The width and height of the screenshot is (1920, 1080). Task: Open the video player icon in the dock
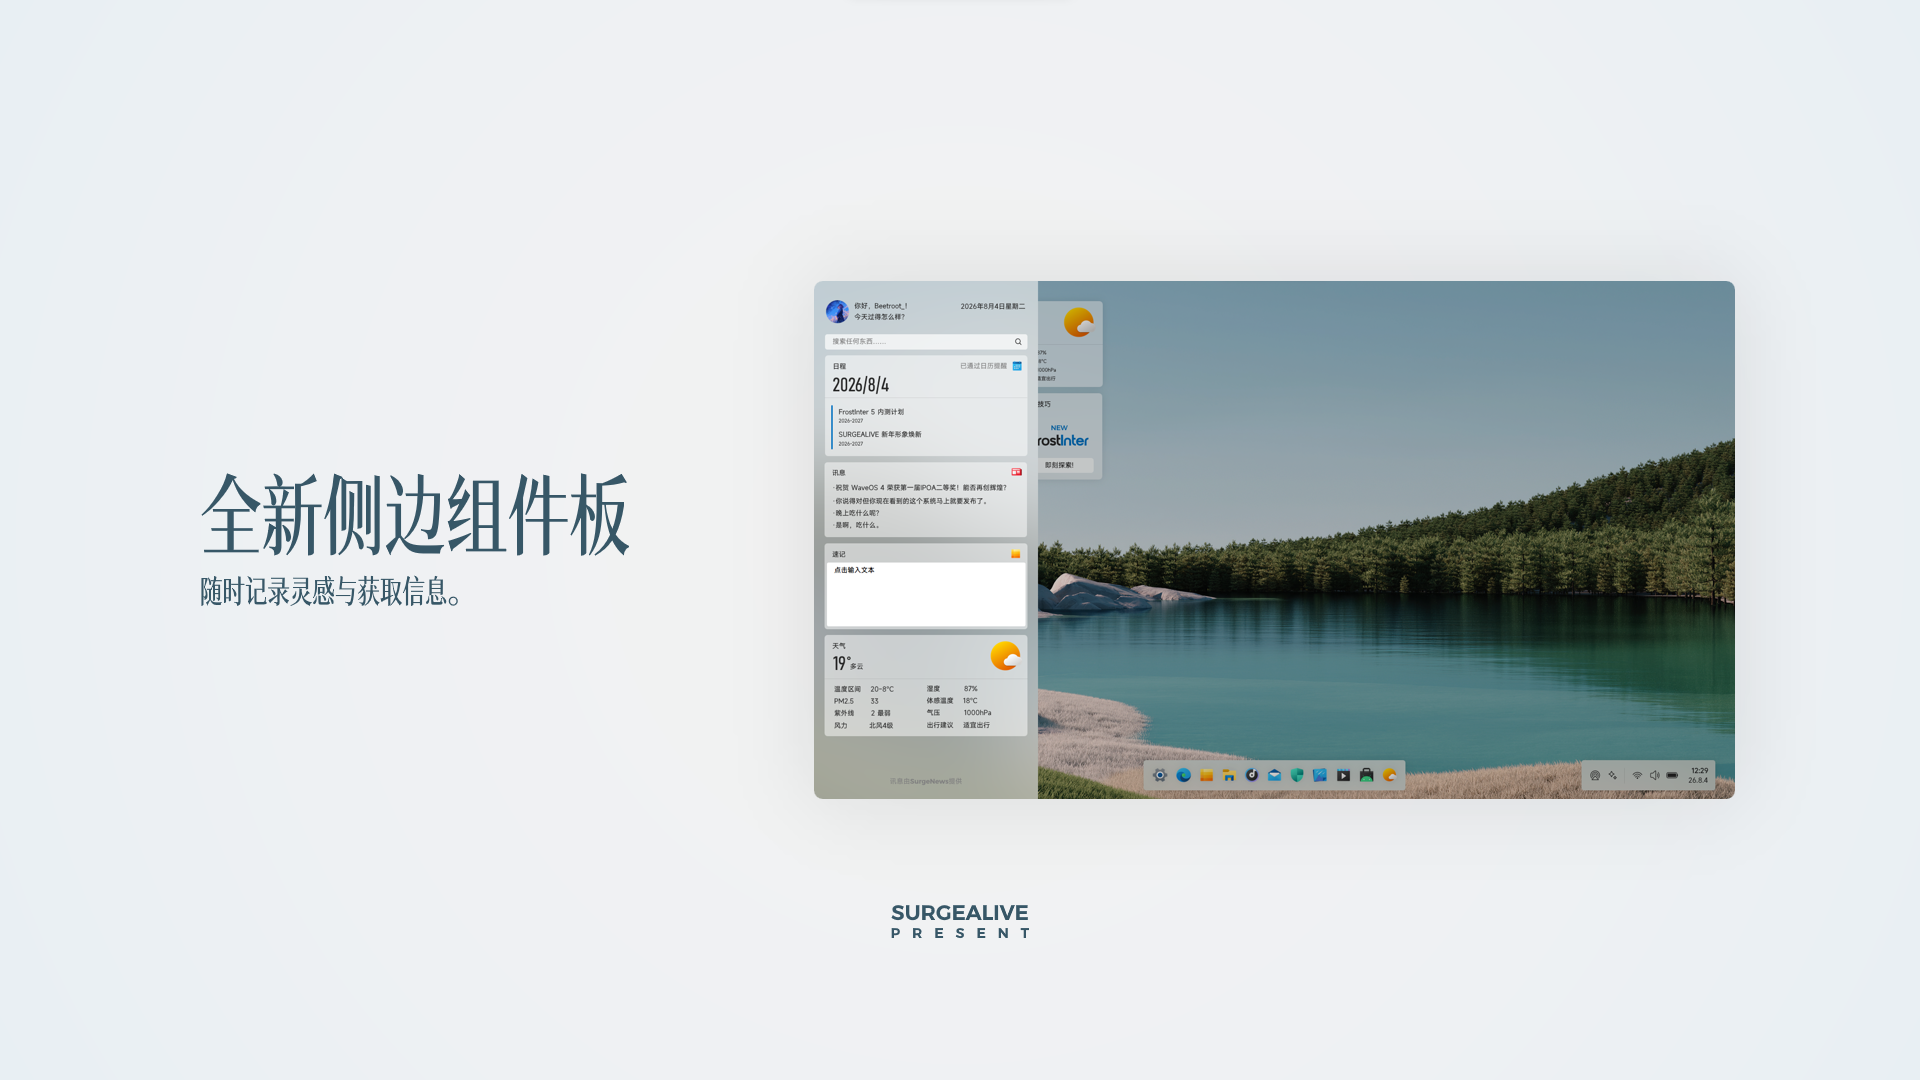(x=1343, y=775)
